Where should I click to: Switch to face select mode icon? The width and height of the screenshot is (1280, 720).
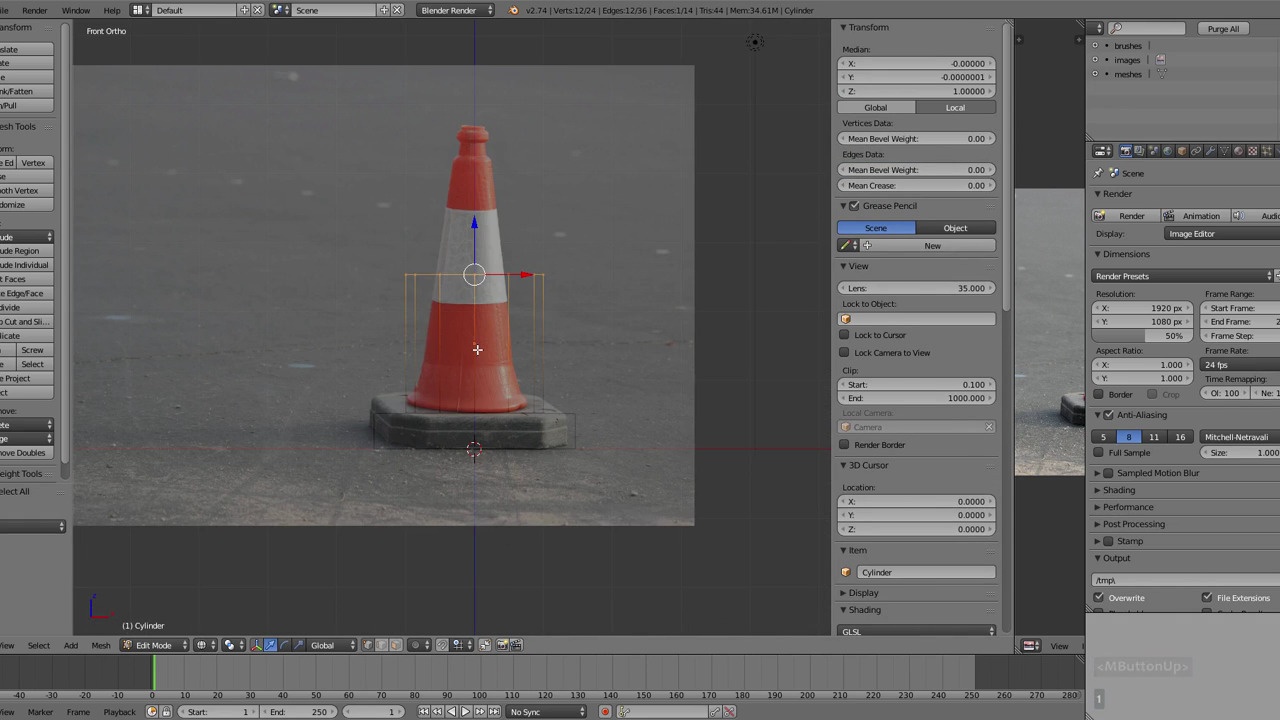point(395,645)
